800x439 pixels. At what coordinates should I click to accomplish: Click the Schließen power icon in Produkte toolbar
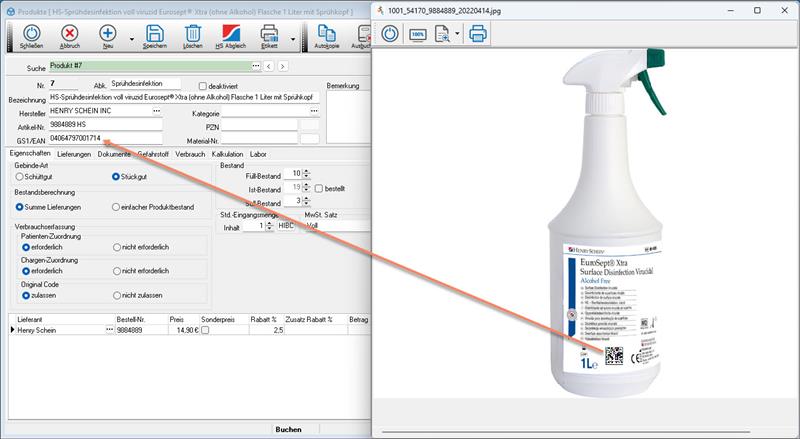click(x=31, y=34)
